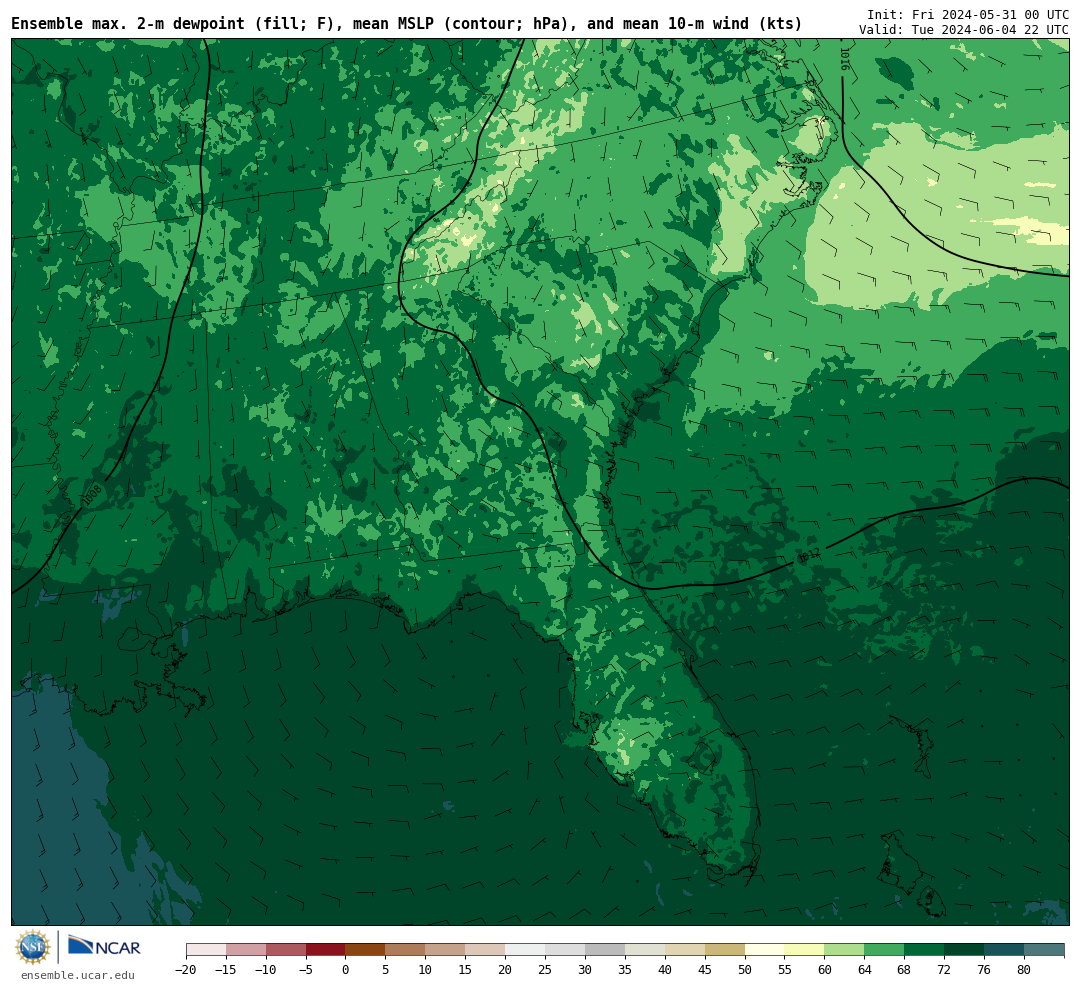Image resolution: width=1080 pixels, height=988 pixels.
Task: Click the 72 to 76 darkest green swatch
Action: pos(964,950)
